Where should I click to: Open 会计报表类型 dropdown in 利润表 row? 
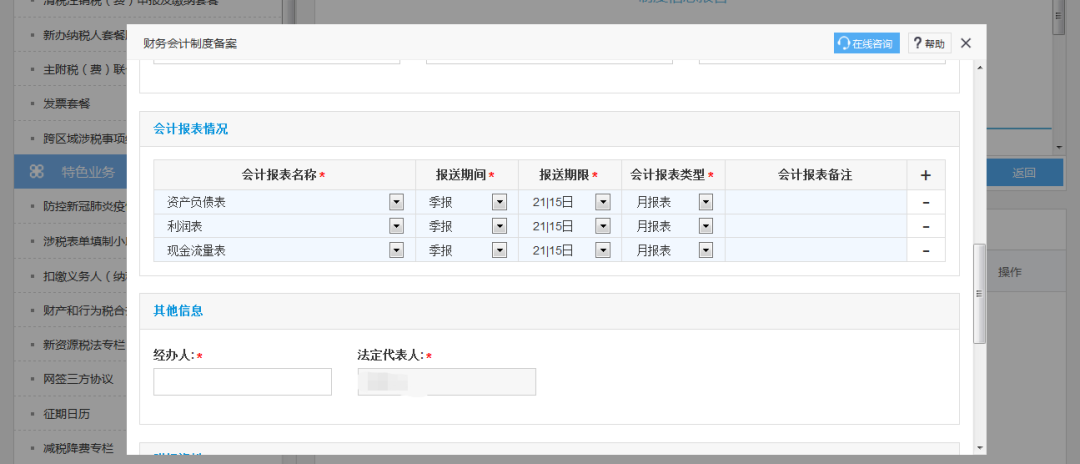click(706, 226)
